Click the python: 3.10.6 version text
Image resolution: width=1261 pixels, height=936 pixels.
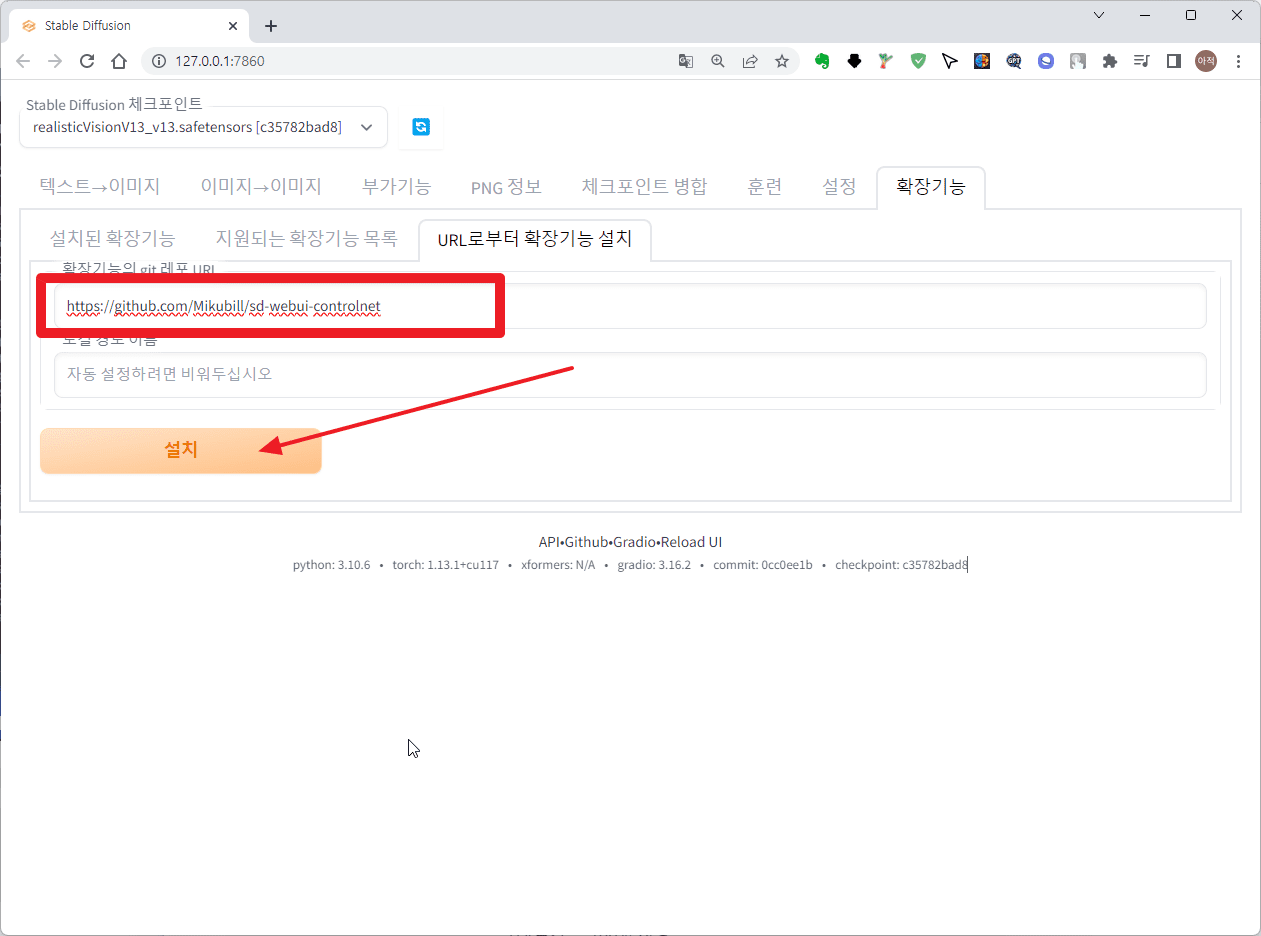[x=331, y=565]
